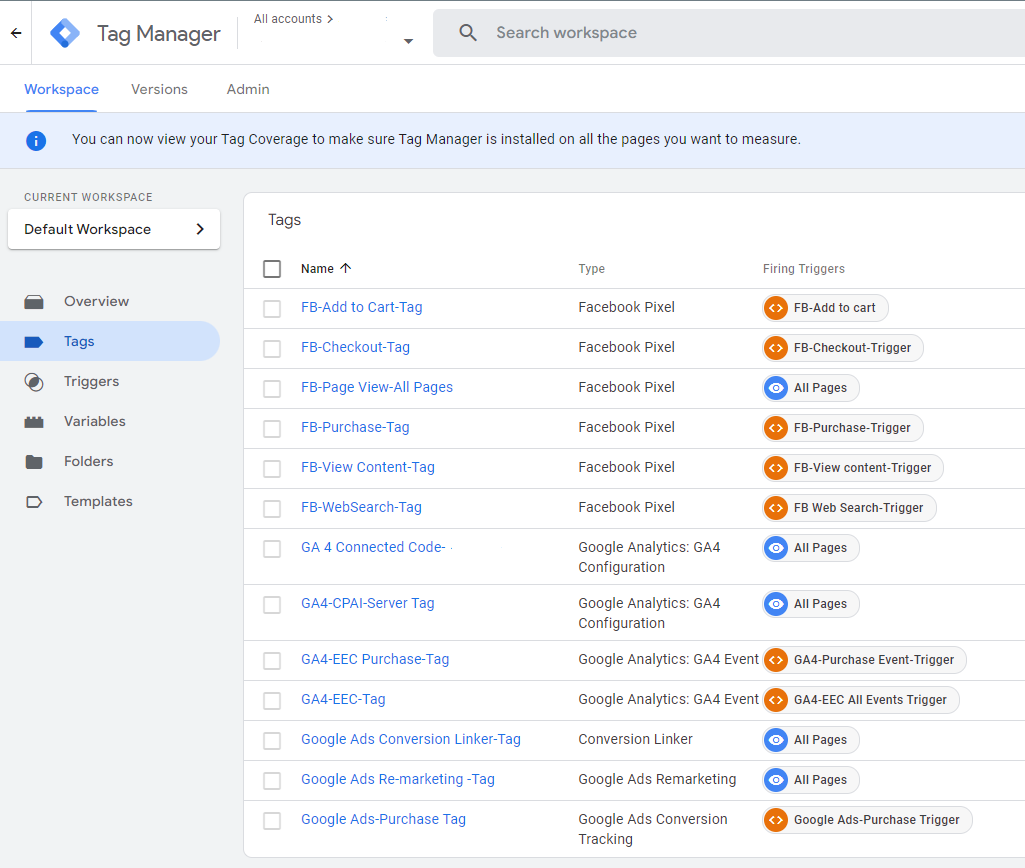
Task: Click the FB-Checkout-Trigger chip label
Action: [852, 348]
